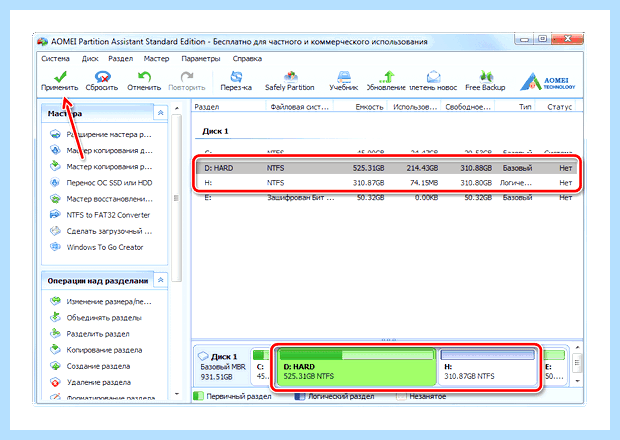Click the AOMEI Technology logo

click(x=547, y=81)
